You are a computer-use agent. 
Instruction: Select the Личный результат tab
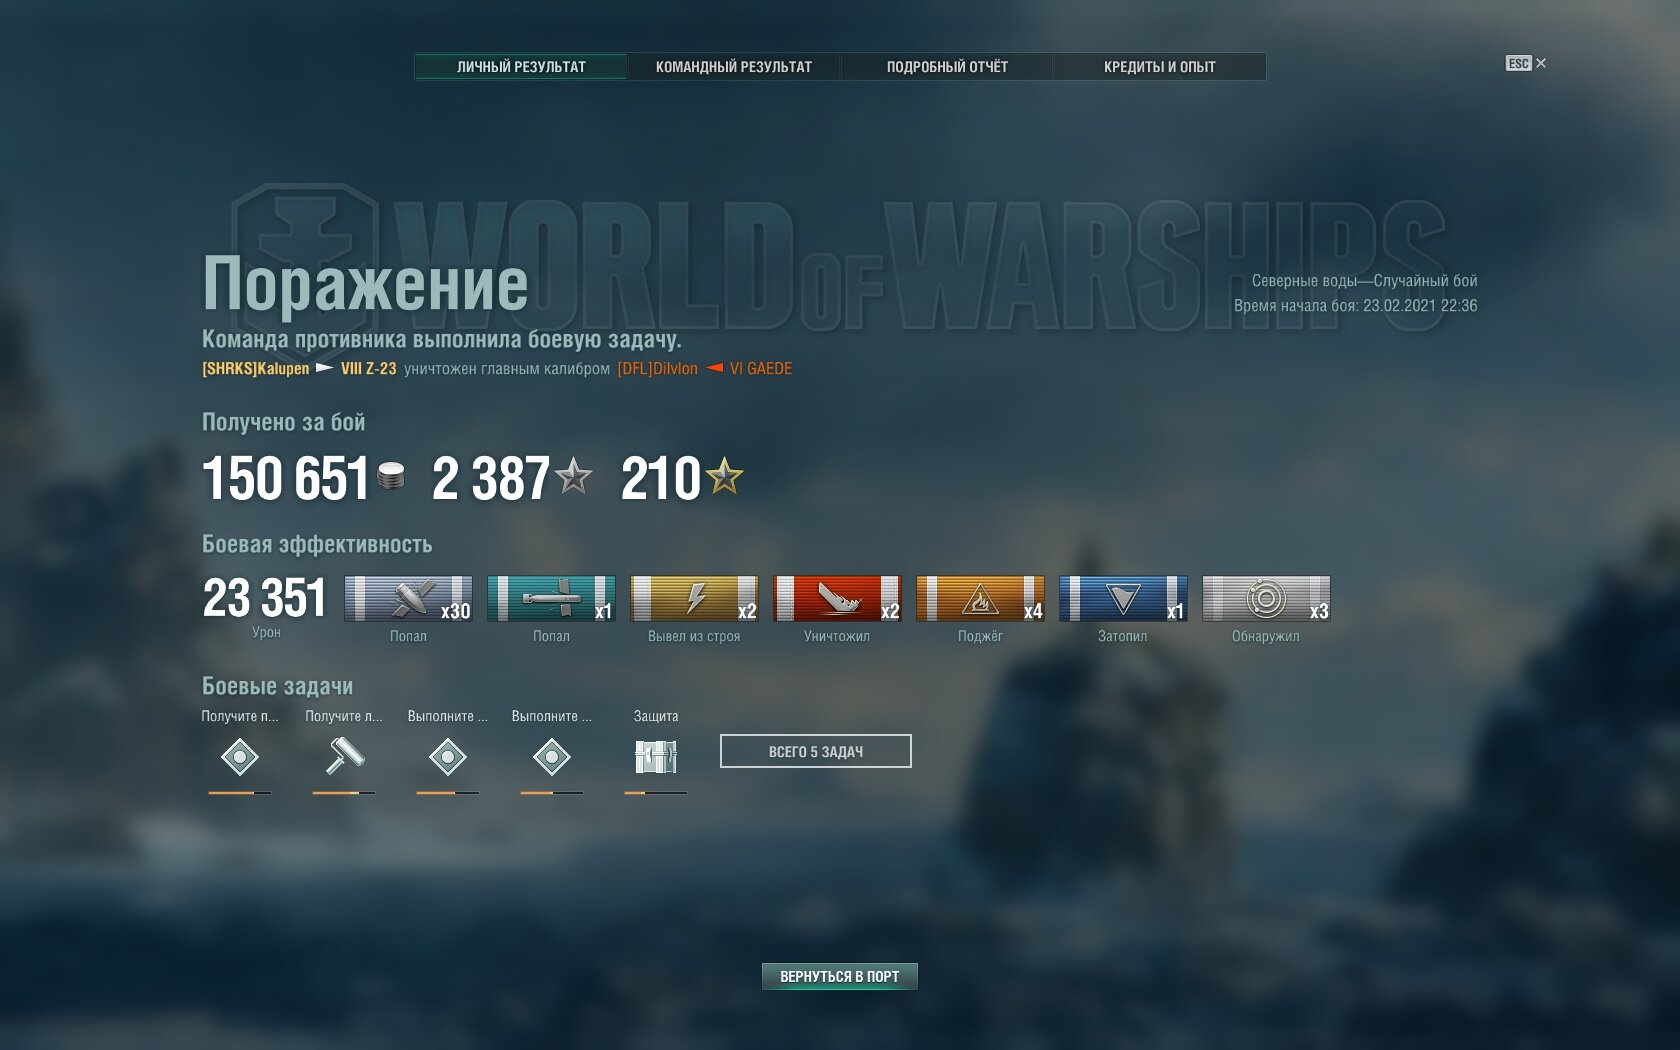tap(521, 67)
